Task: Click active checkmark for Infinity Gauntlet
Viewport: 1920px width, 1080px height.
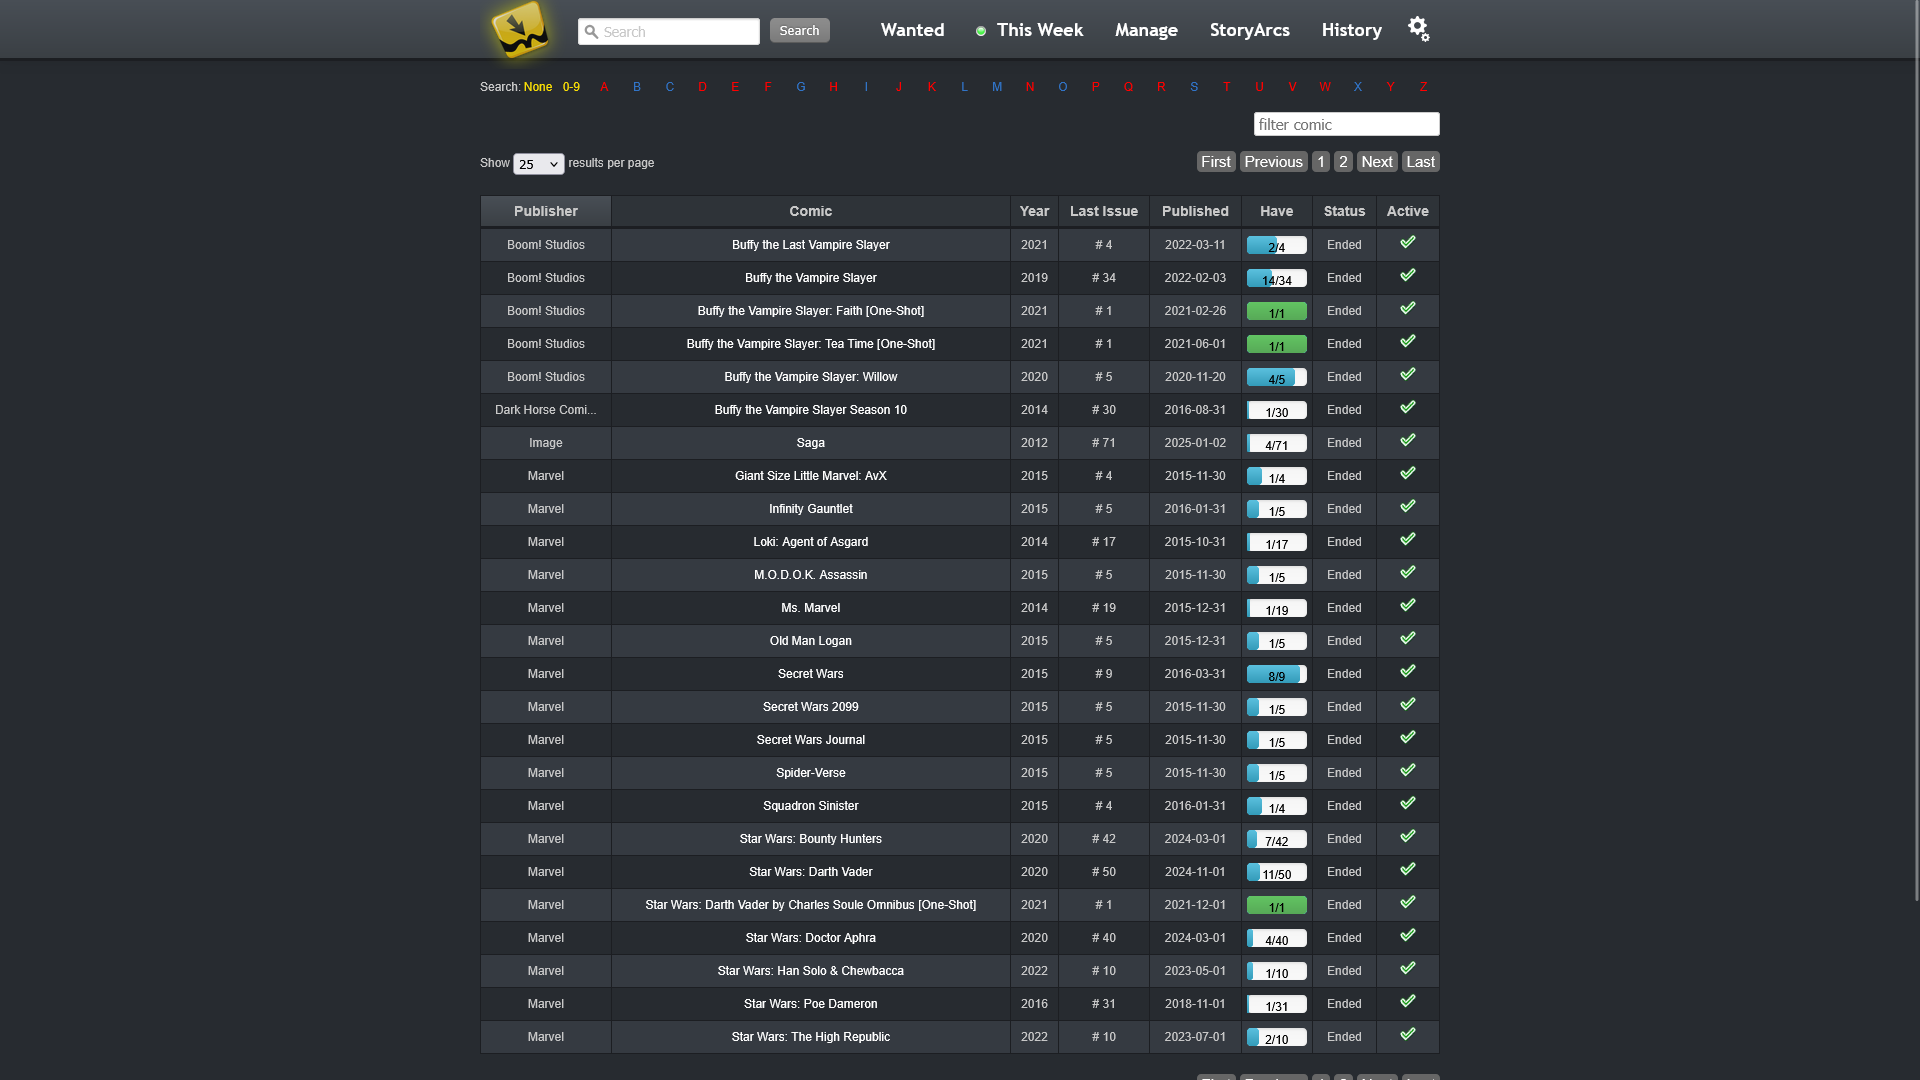Action: [x=1407, y=506]
